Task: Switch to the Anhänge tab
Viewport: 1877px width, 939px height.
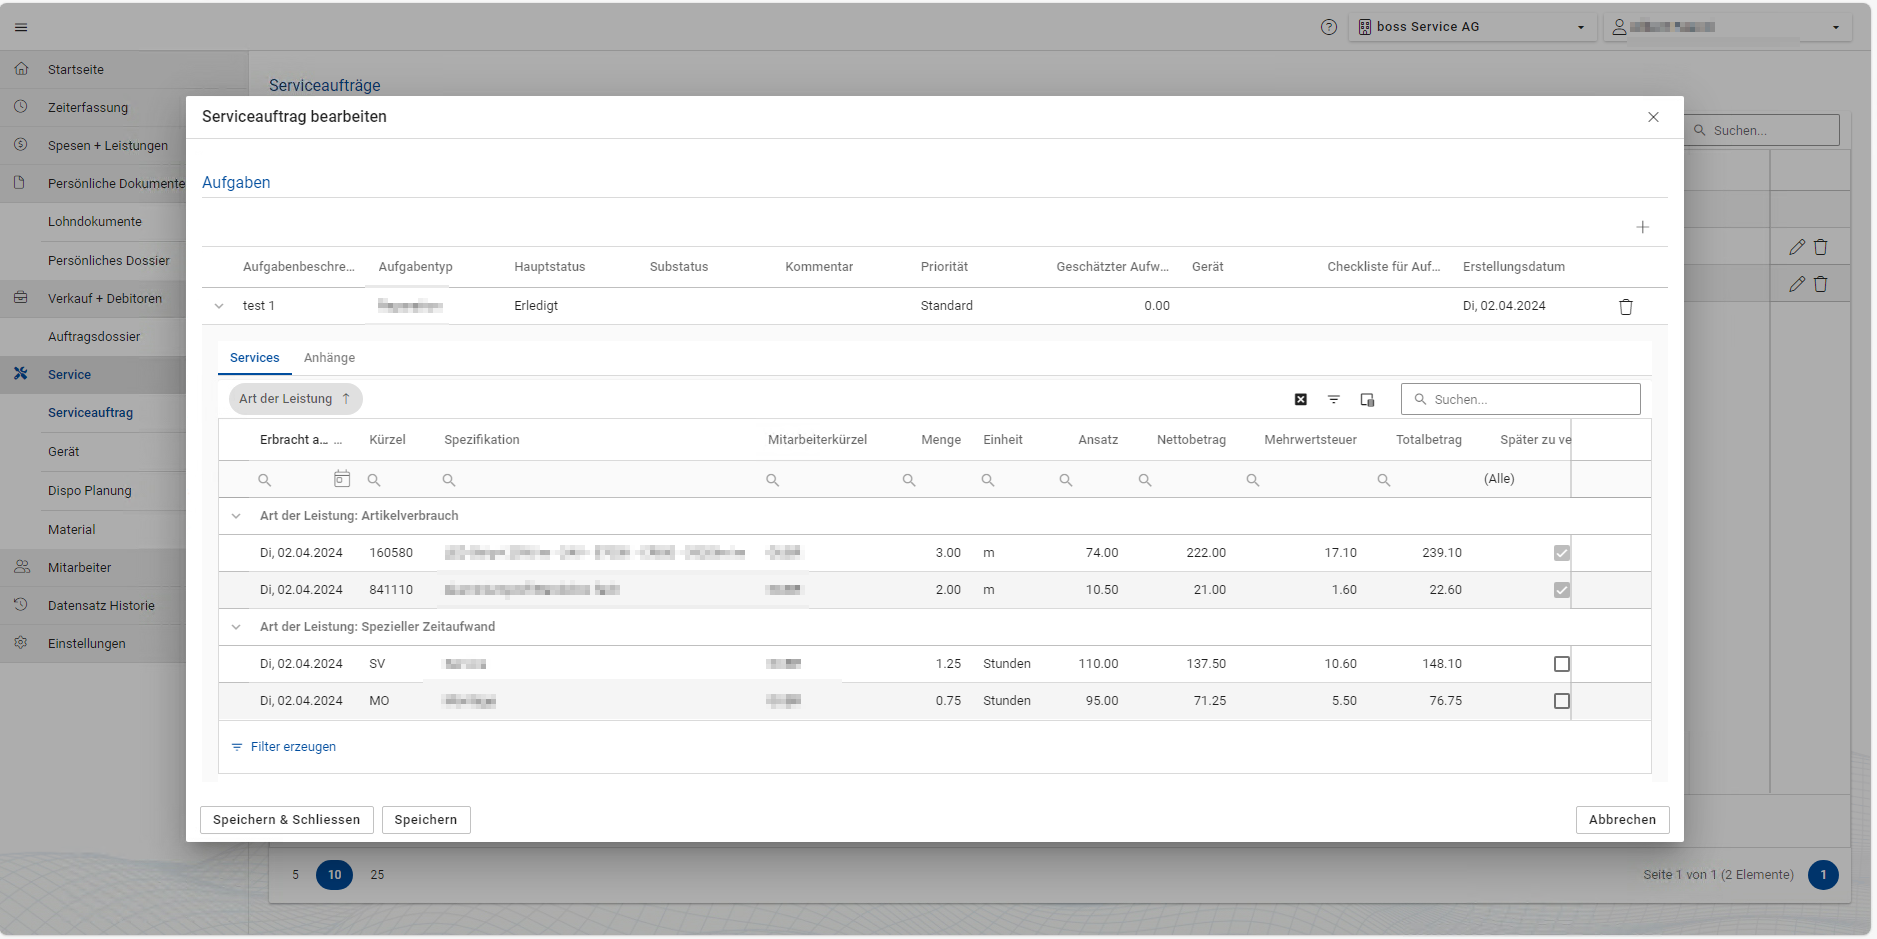Action: pyautogui.click(x=329, y=358)
